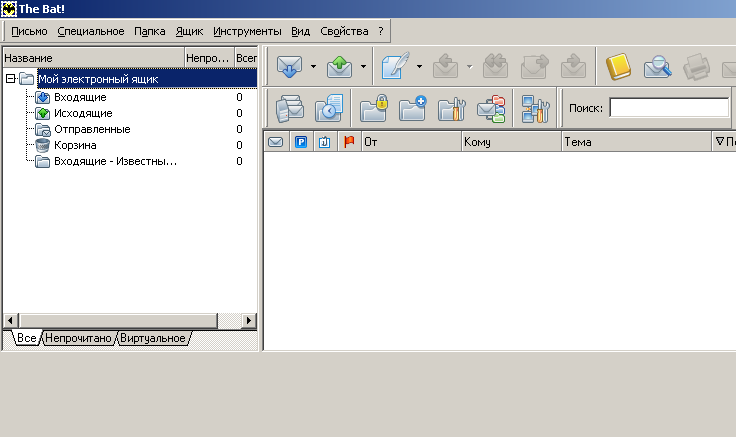The image size is (736, 437).
Task: Open folder properties with tools icon
Action: [x=452, y=108]
